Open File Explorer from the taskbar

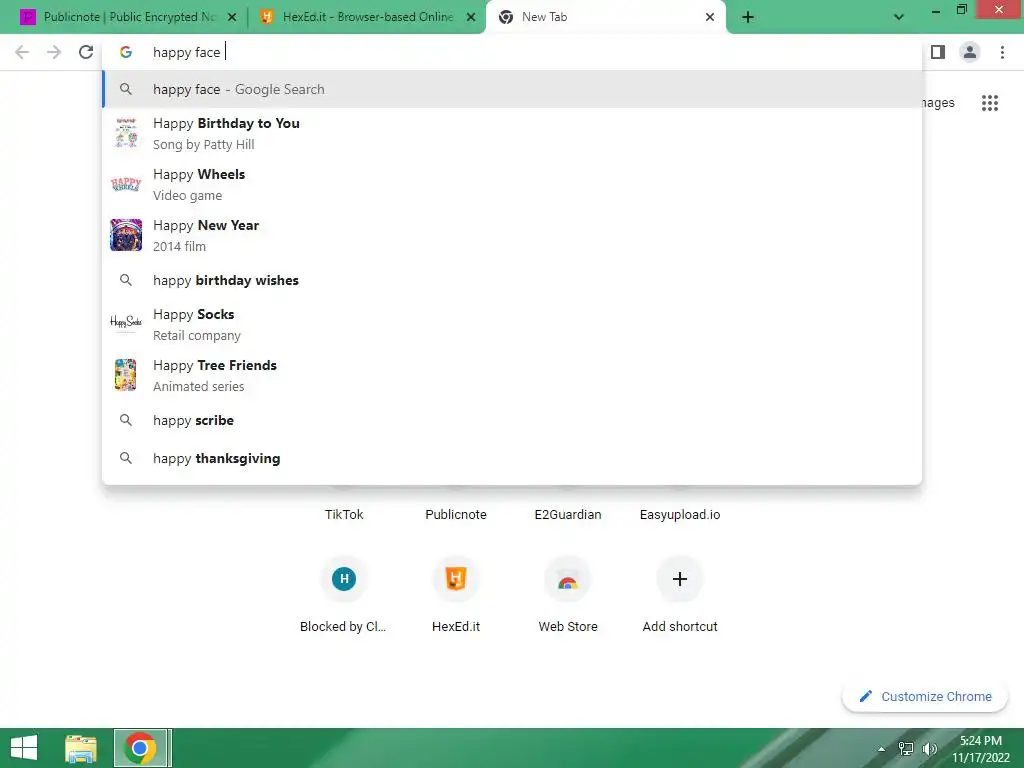81,748
